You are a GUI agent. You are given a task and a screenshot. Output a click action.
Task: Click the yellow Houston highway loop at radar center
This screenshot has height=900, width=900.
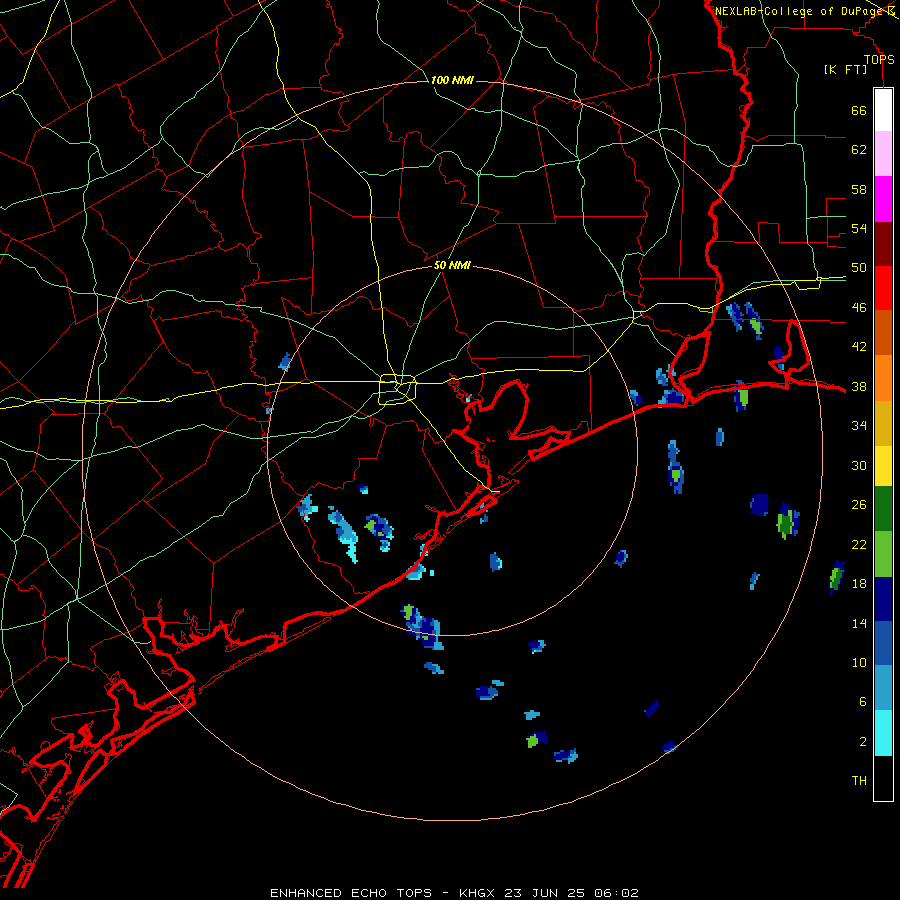coord(397,389)
